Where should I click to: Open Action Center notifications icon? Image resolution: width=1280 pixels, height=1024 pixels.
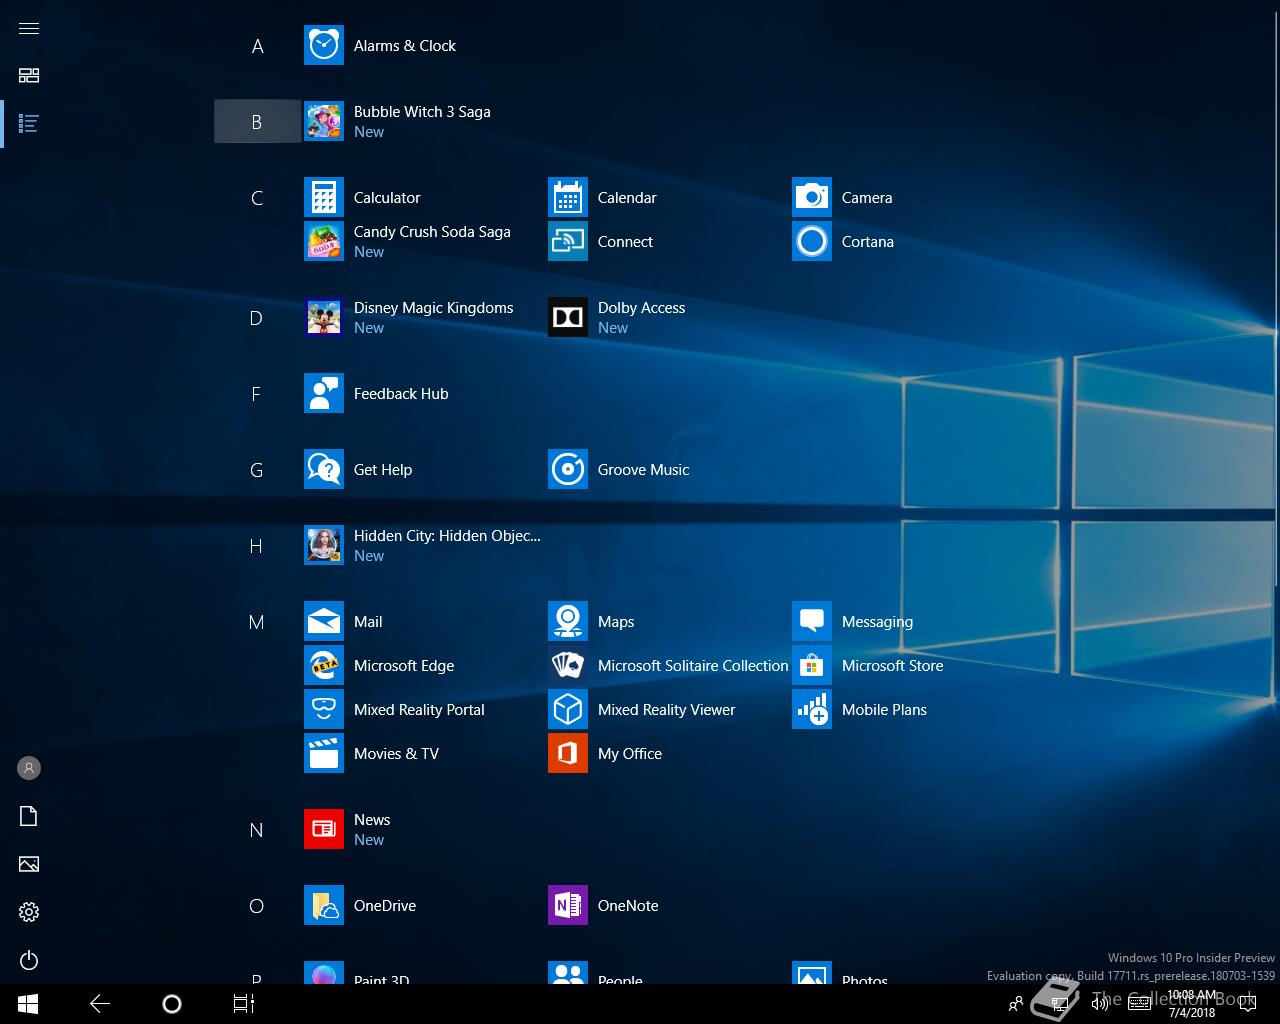(x=1248, y=1004)
